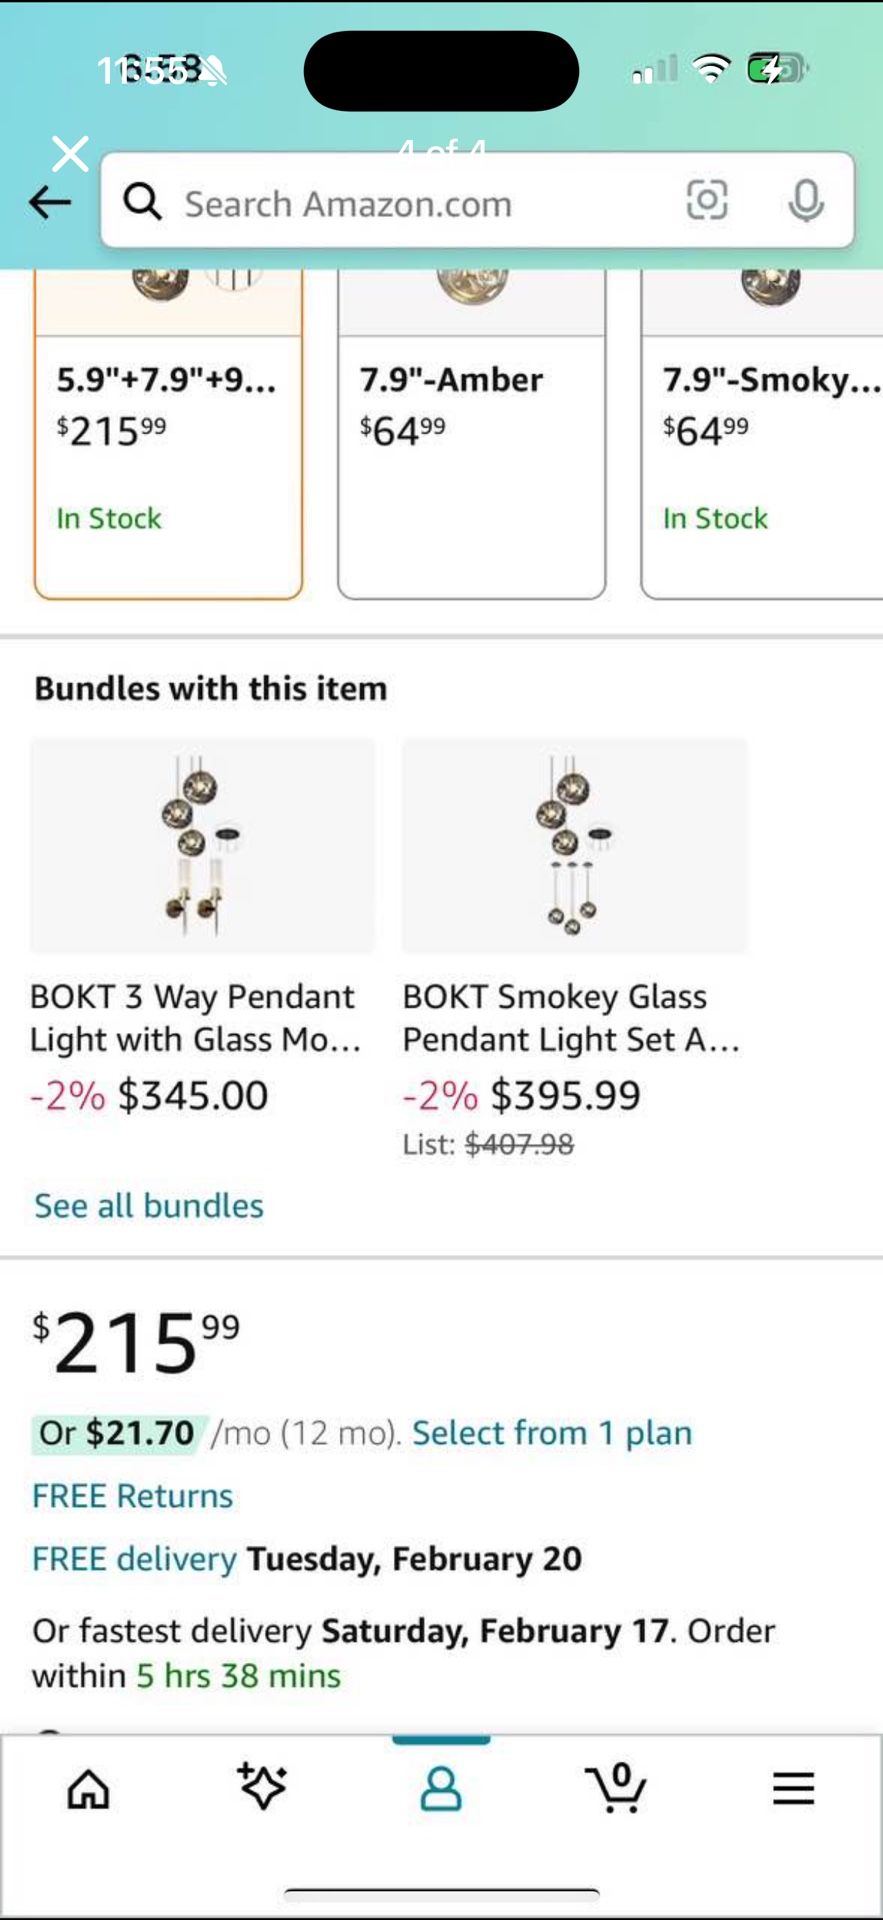Open BOKT 3 Way Pendant Light bundle image

coord(202,846)
